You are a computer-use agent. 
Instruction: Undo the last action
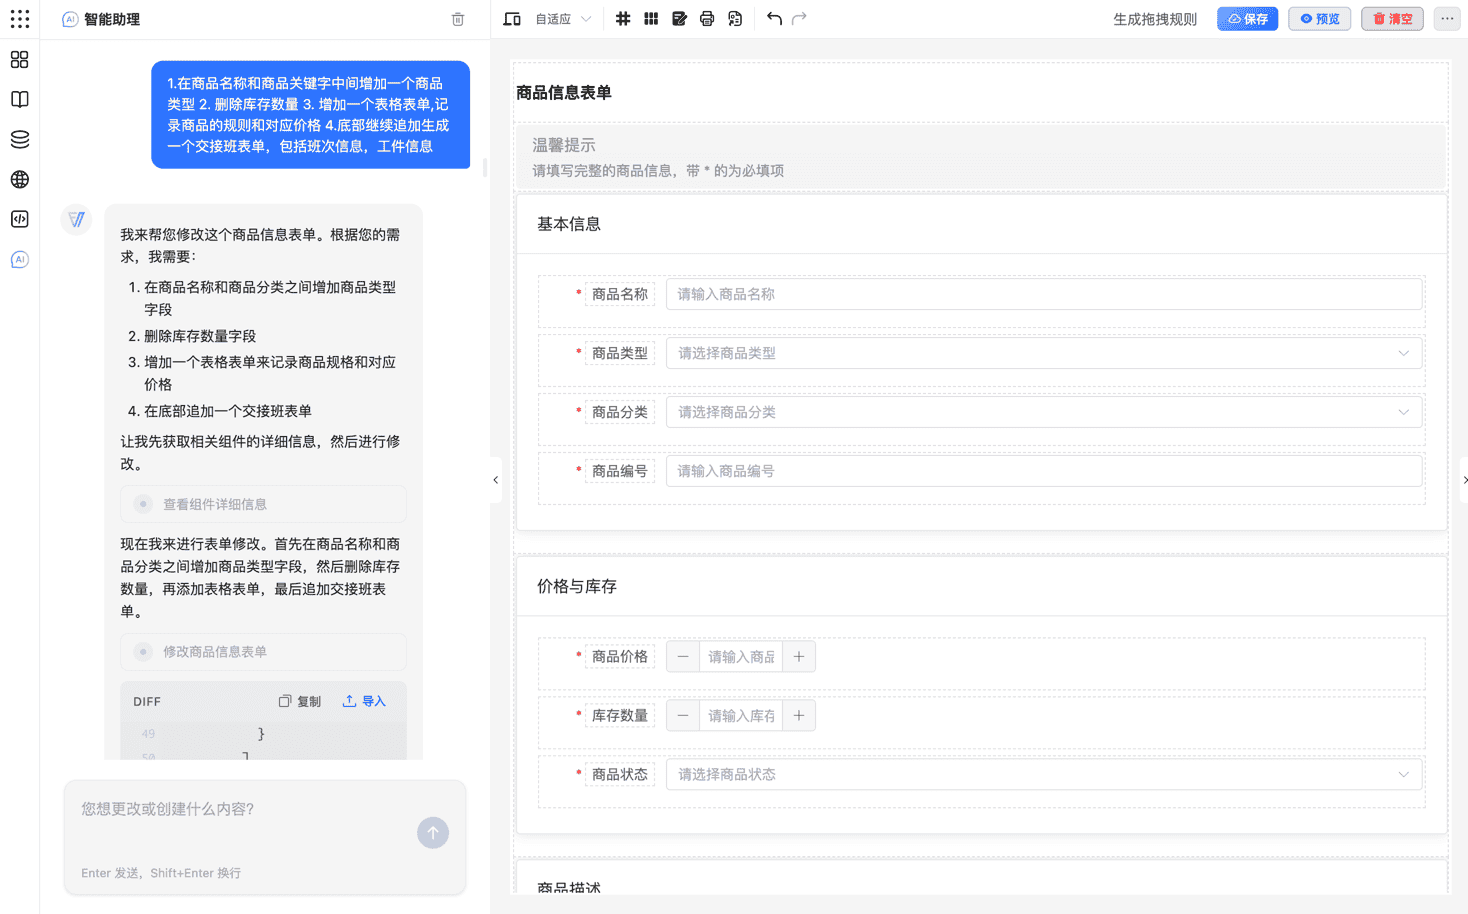click(774, 19)
